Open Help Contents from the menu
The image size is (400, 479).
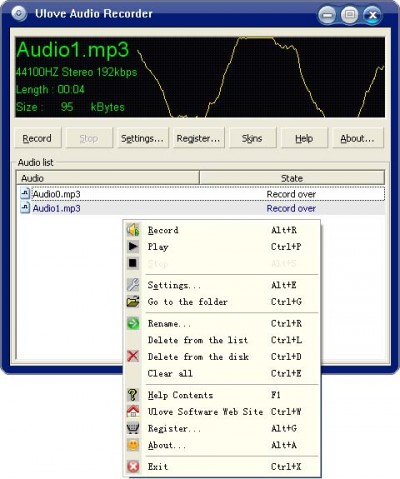coord(222,395)
